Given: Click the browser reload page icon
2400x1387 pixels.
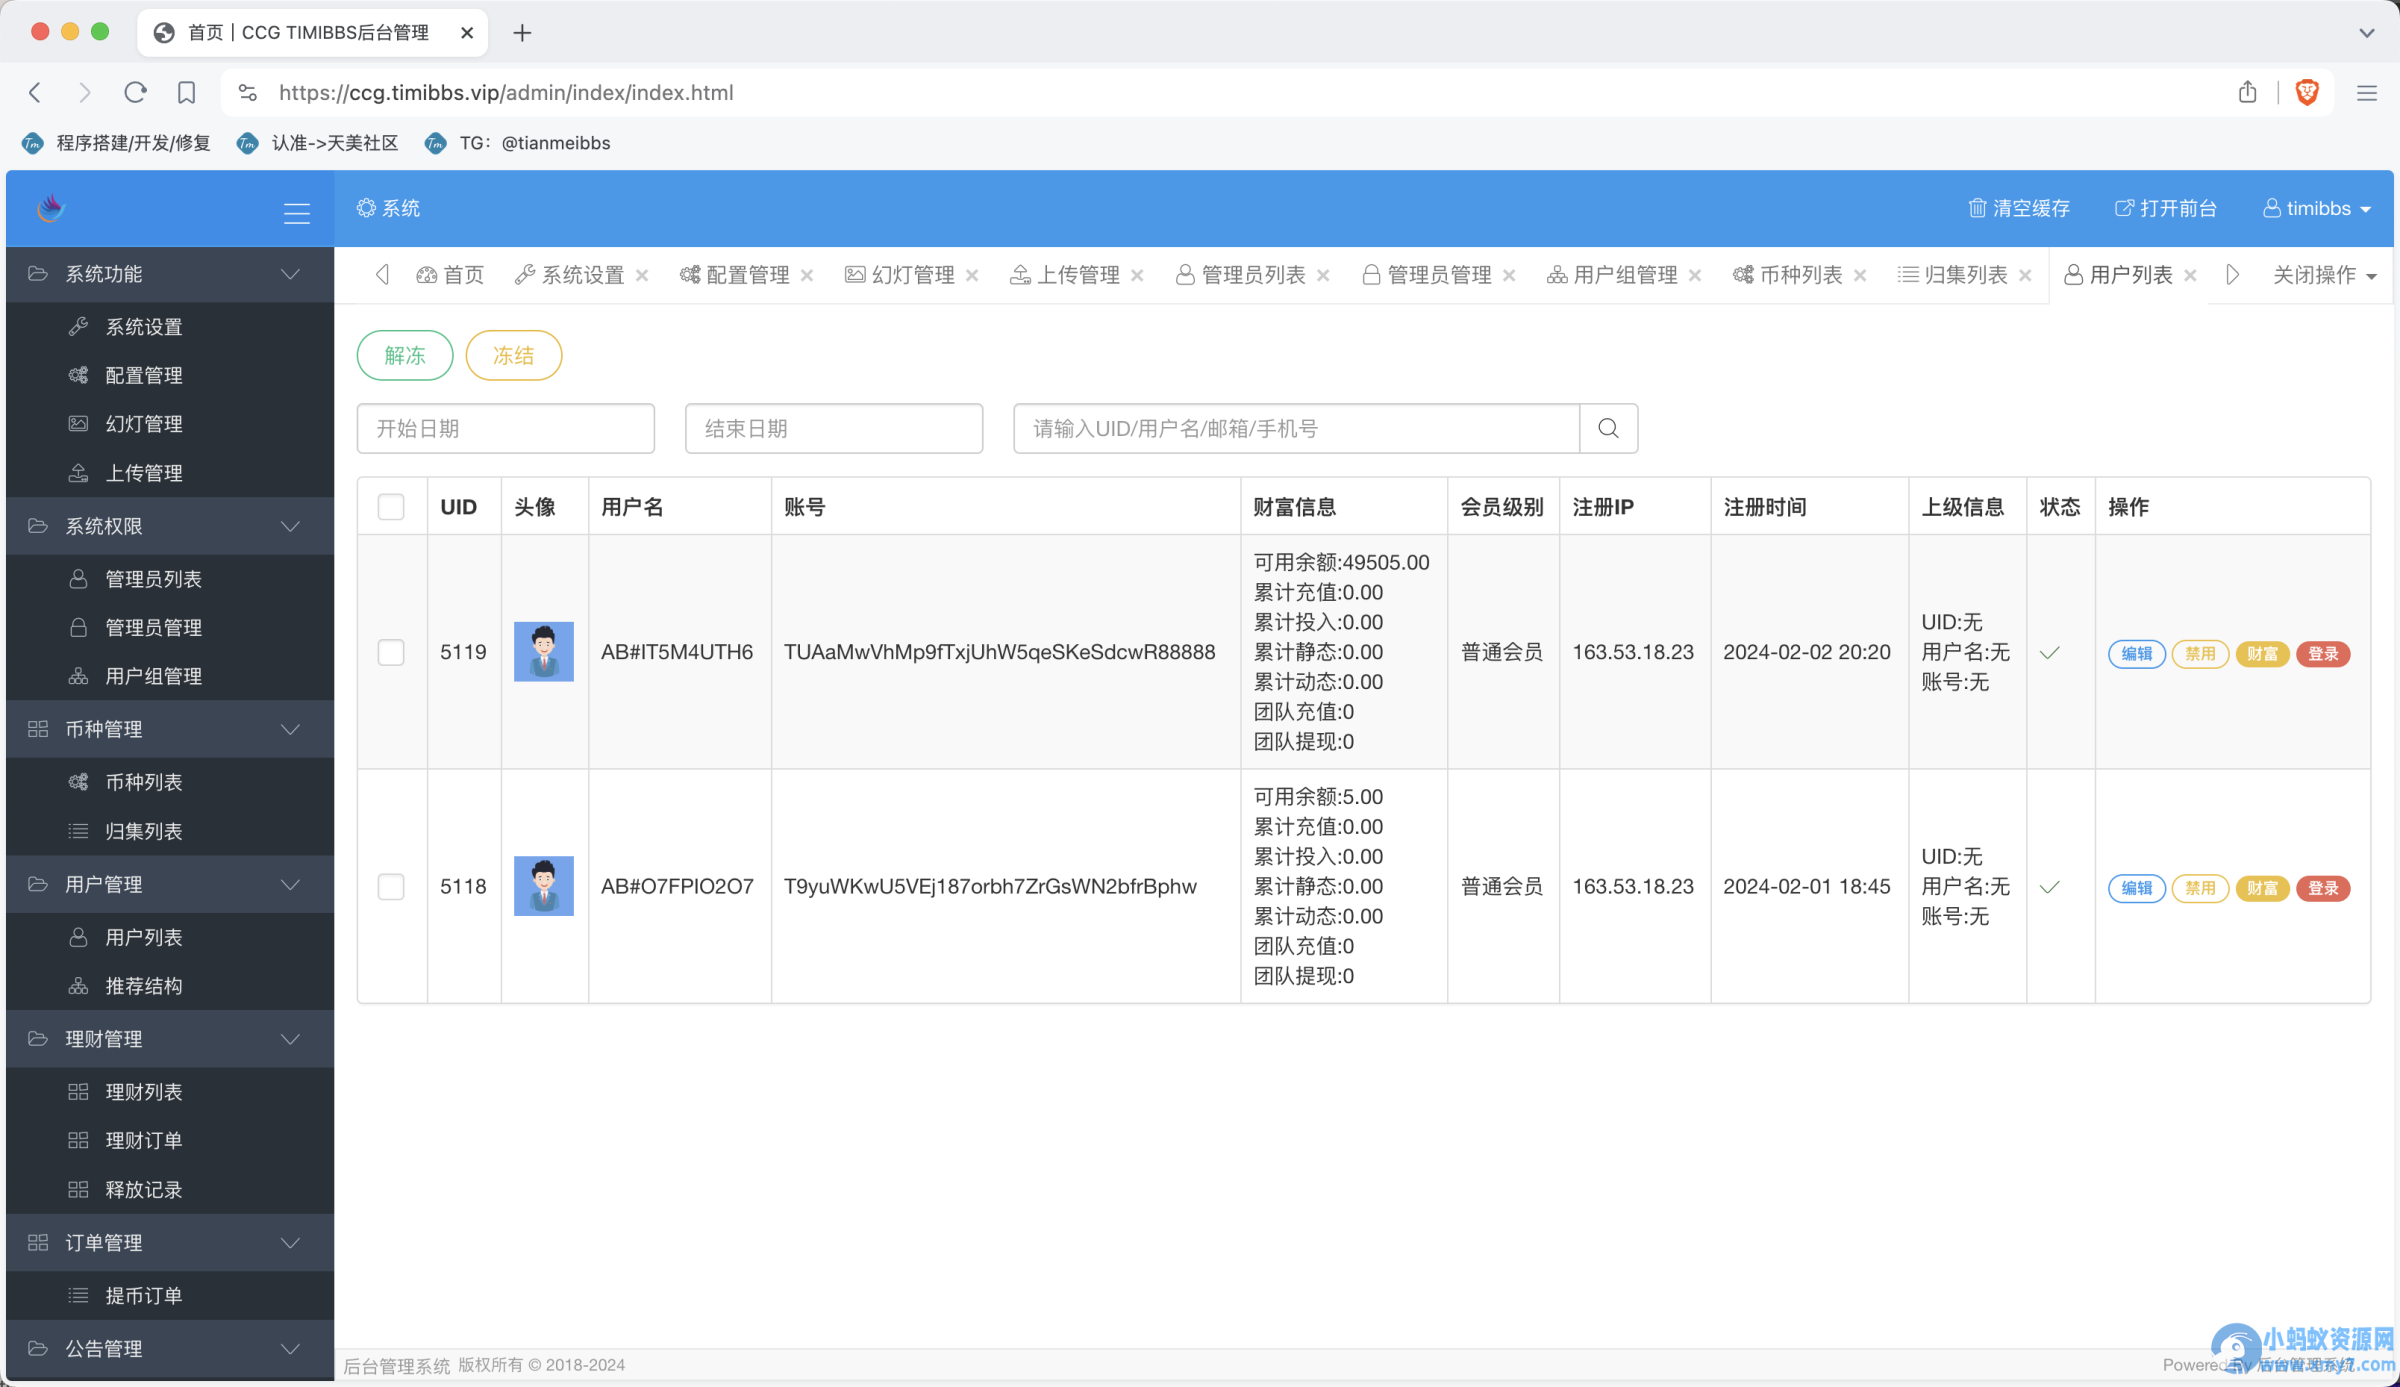Looking at the screenshot, I should [x=135, y=92].
